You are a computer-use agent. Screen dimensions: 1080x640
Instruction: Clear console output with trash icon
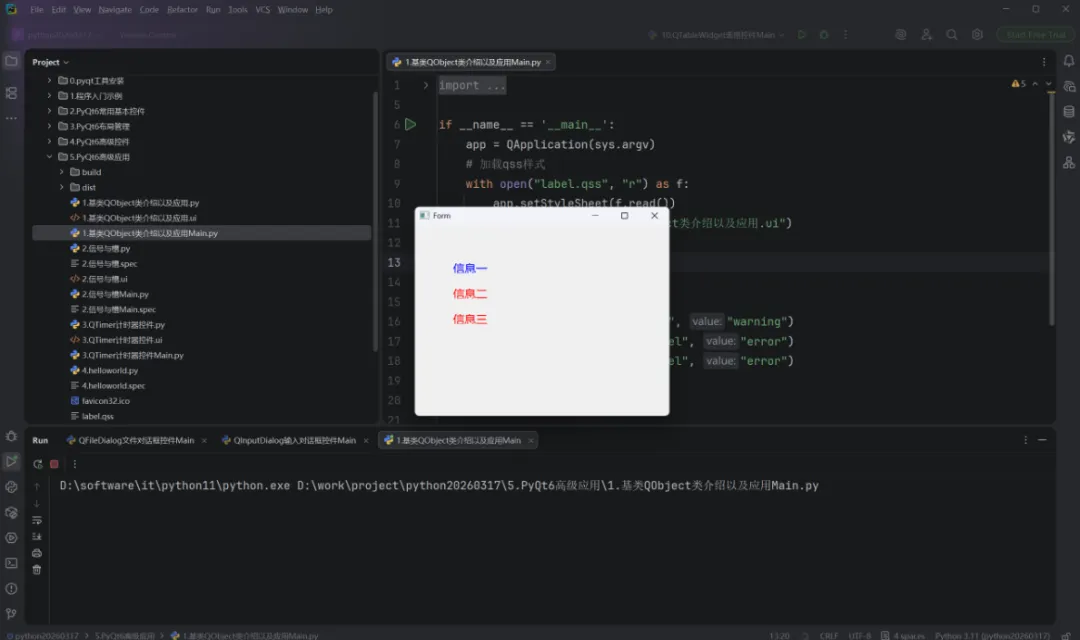coord(37,570)
